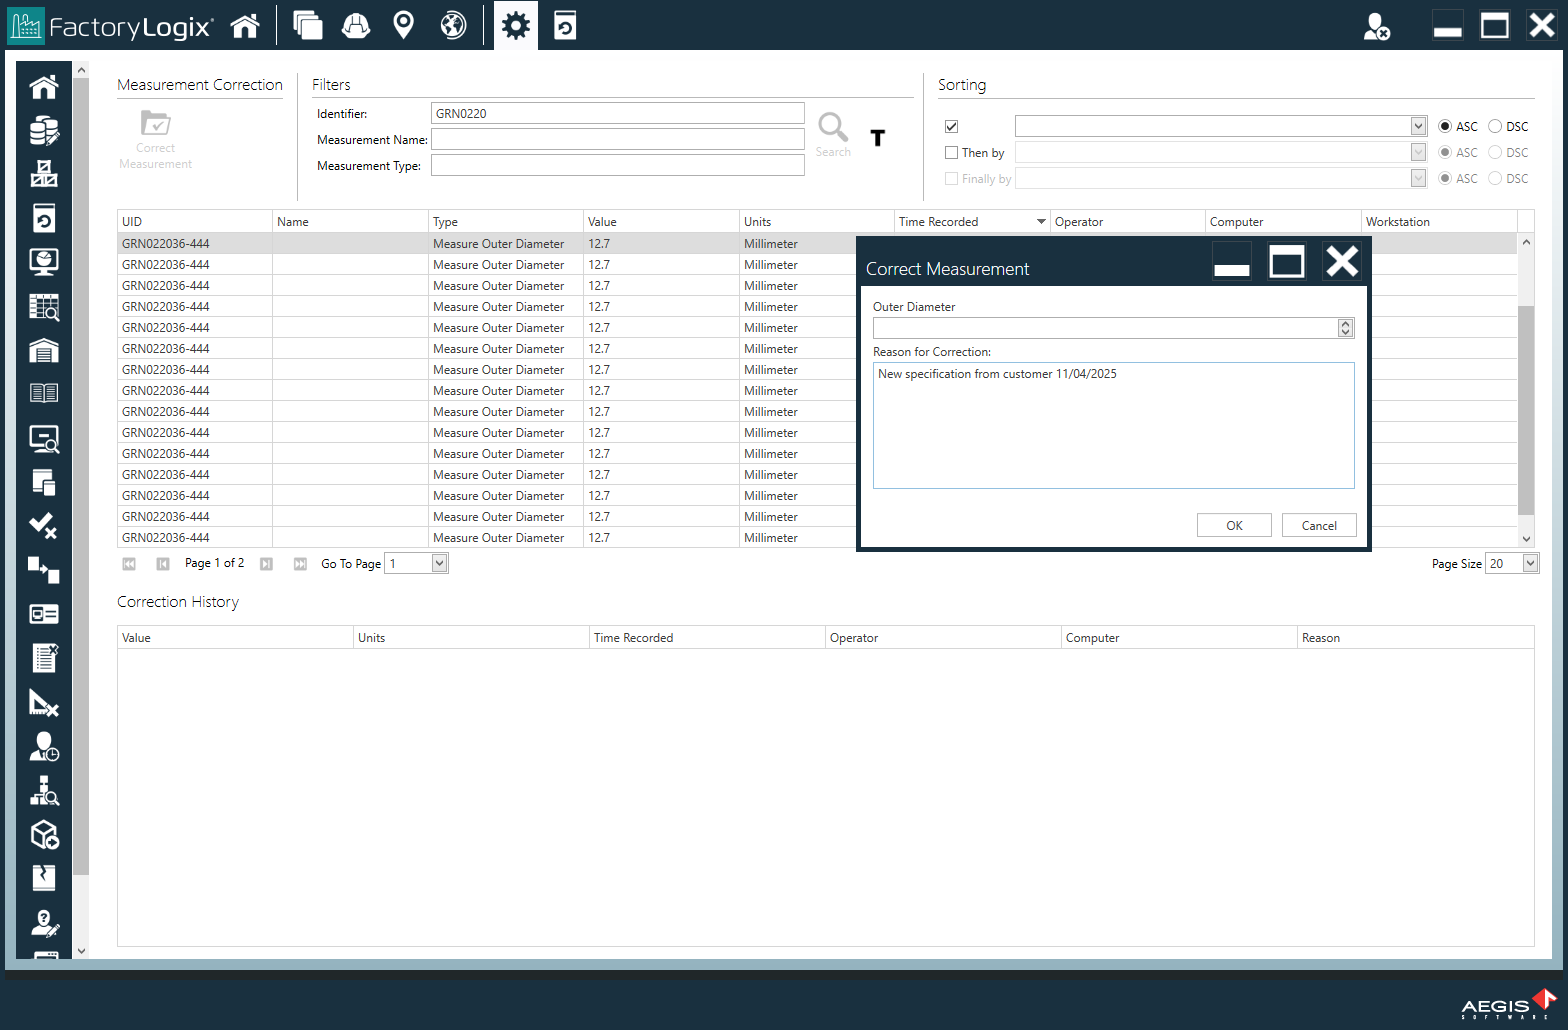This screenshot has width=1568, height=1030.
Task: Click the monitor pie chart sidebar icon
Action: point(44,262)
